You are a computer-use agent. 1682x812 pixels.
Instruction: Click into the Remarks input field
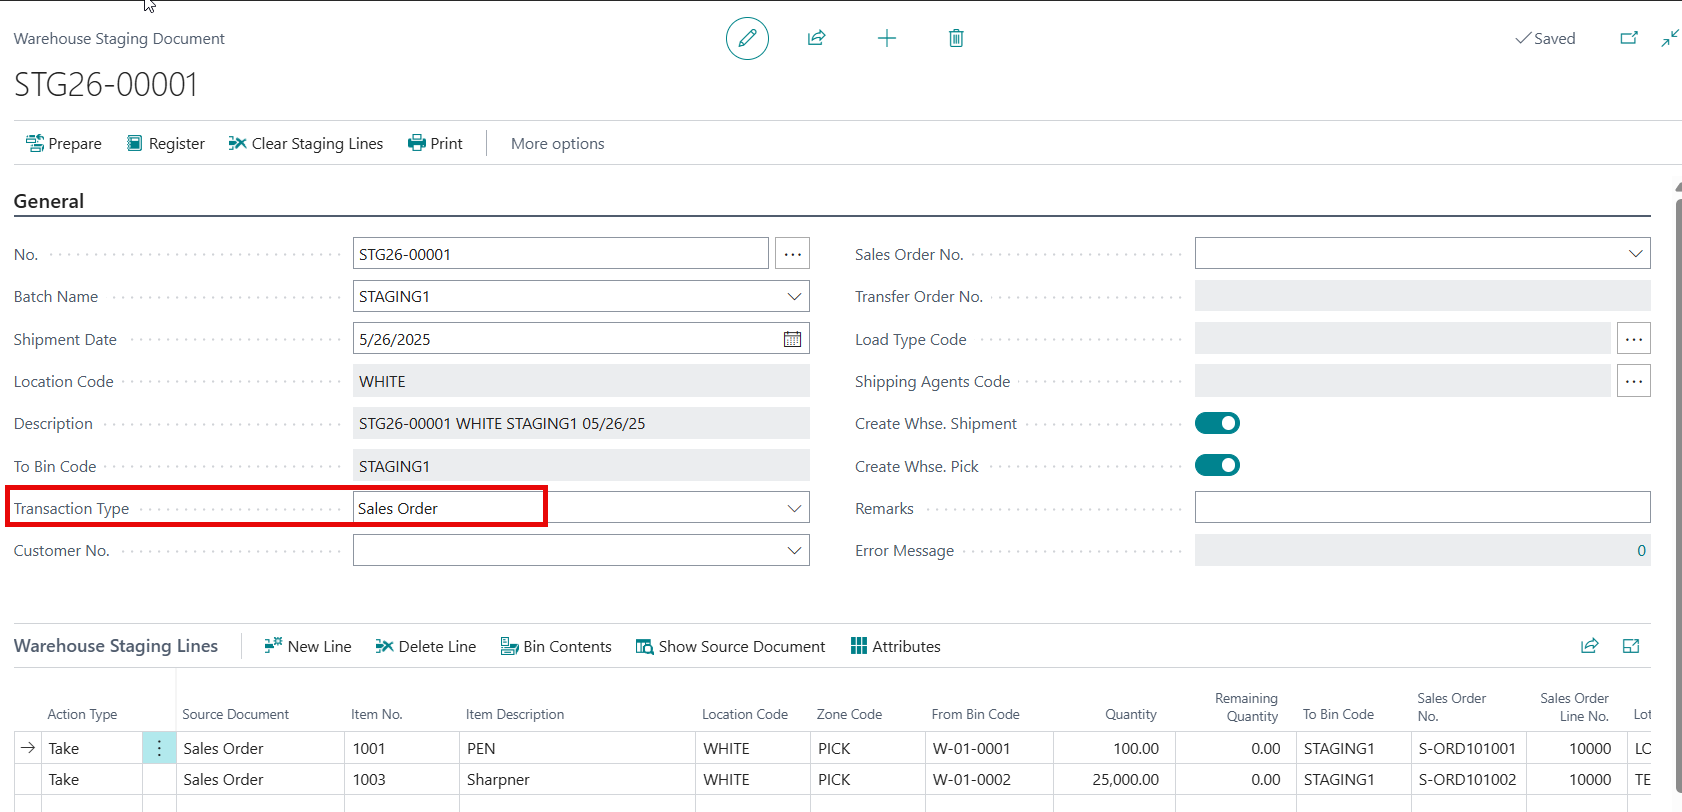[x=1421, y=508]
